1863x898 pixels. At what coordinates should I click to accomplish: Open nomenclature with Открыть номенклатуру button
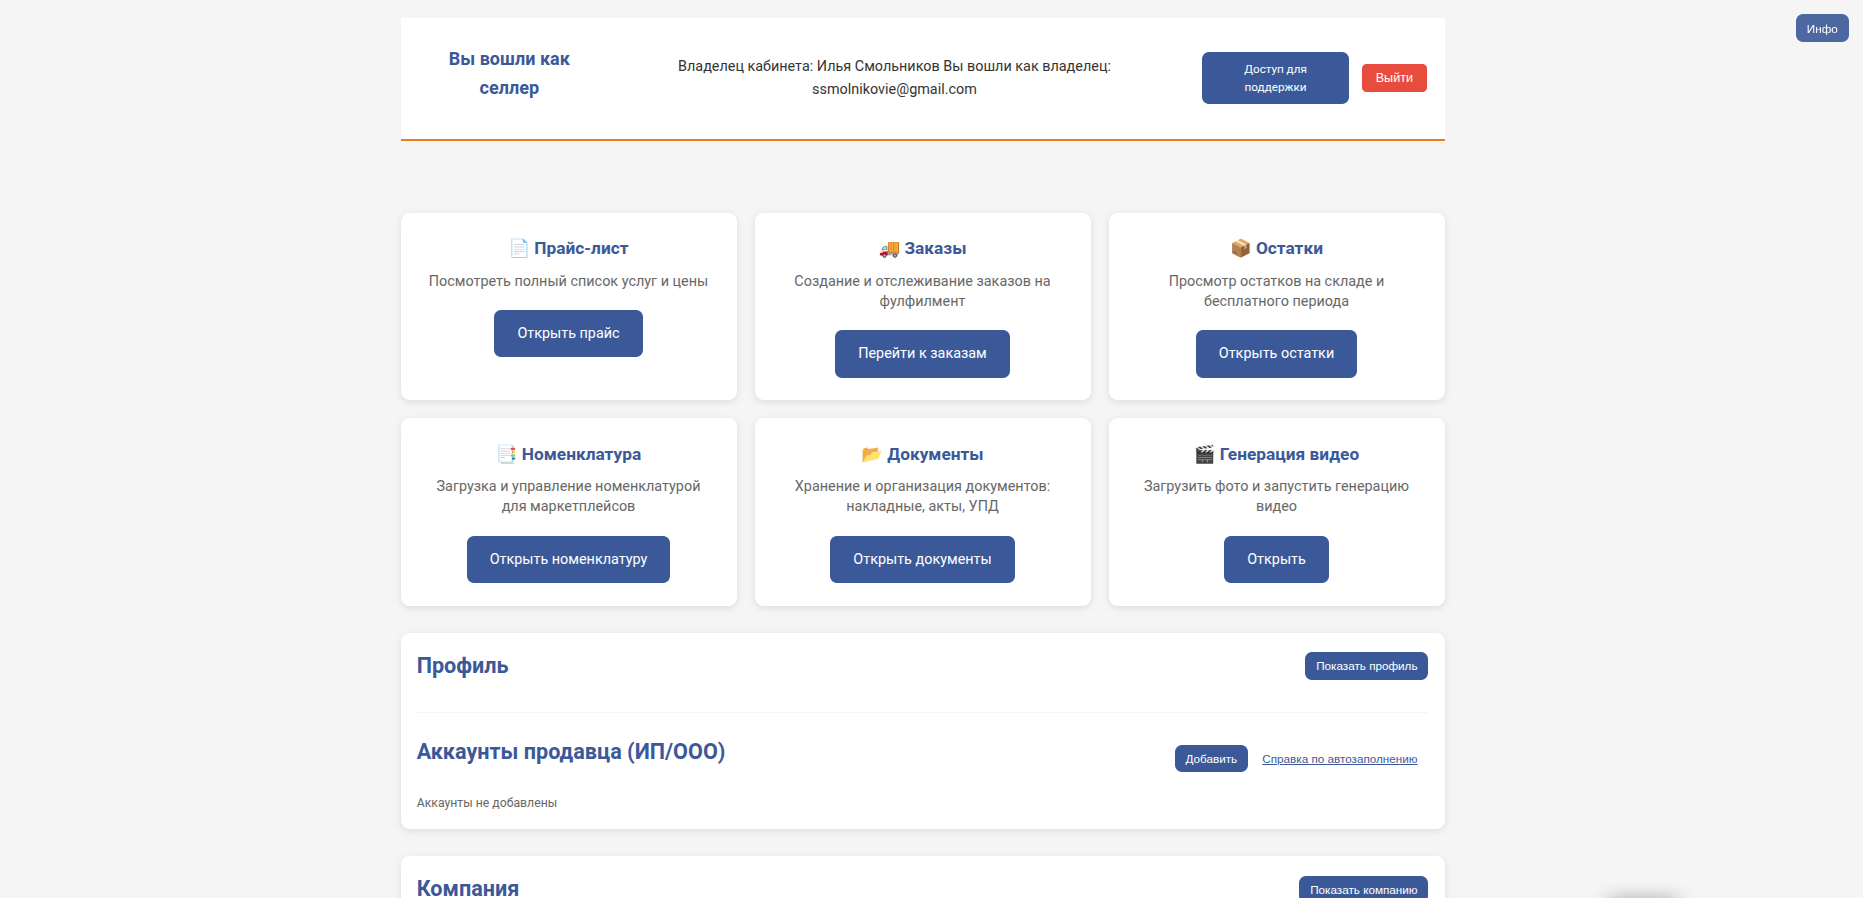(568, 559)
